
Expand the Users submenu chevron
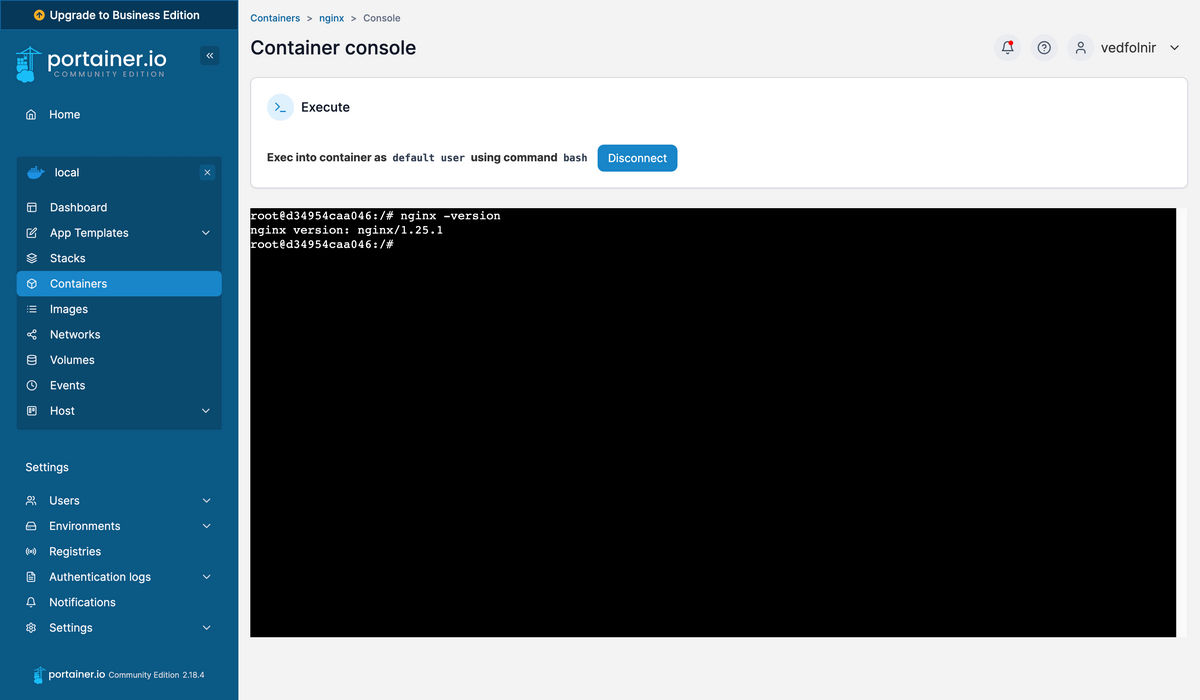tap(207, 501)
